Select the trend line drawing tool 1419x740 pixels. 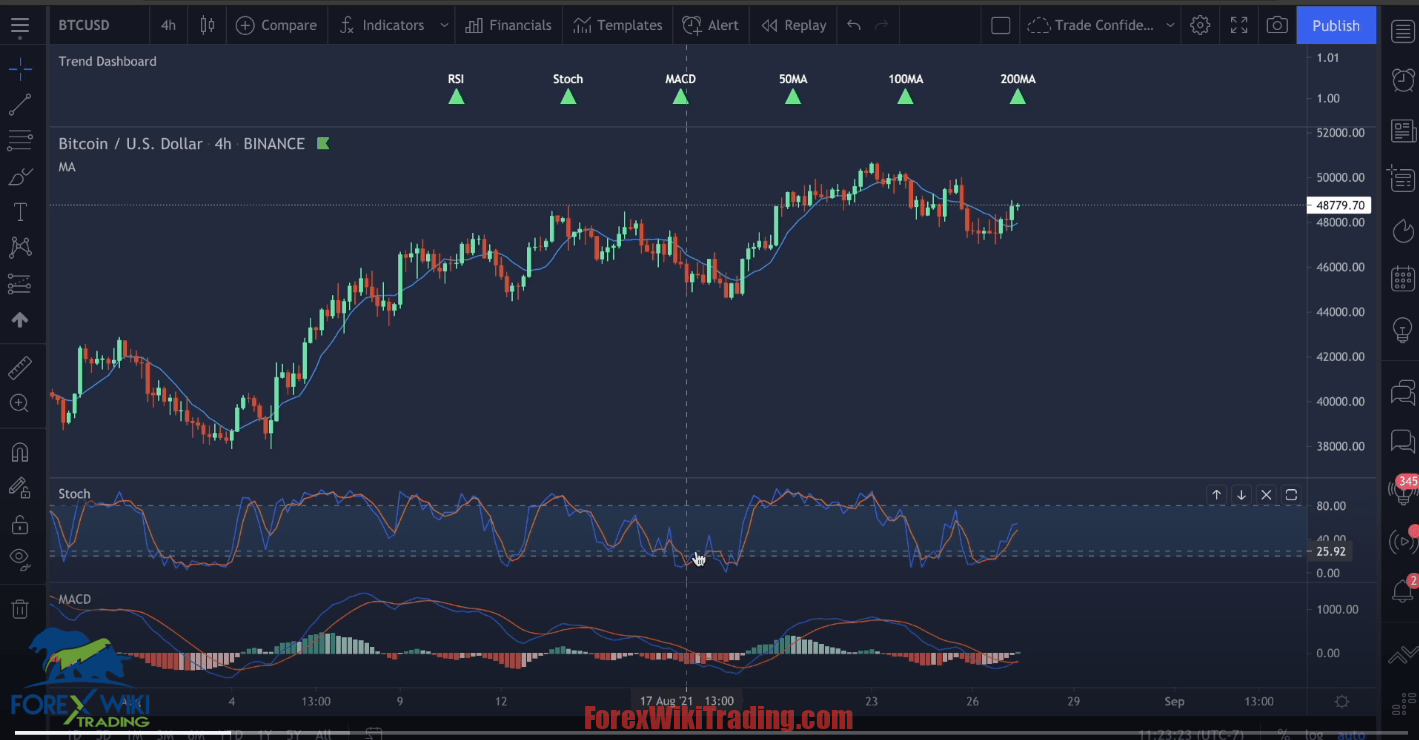[x=20, y=104]
